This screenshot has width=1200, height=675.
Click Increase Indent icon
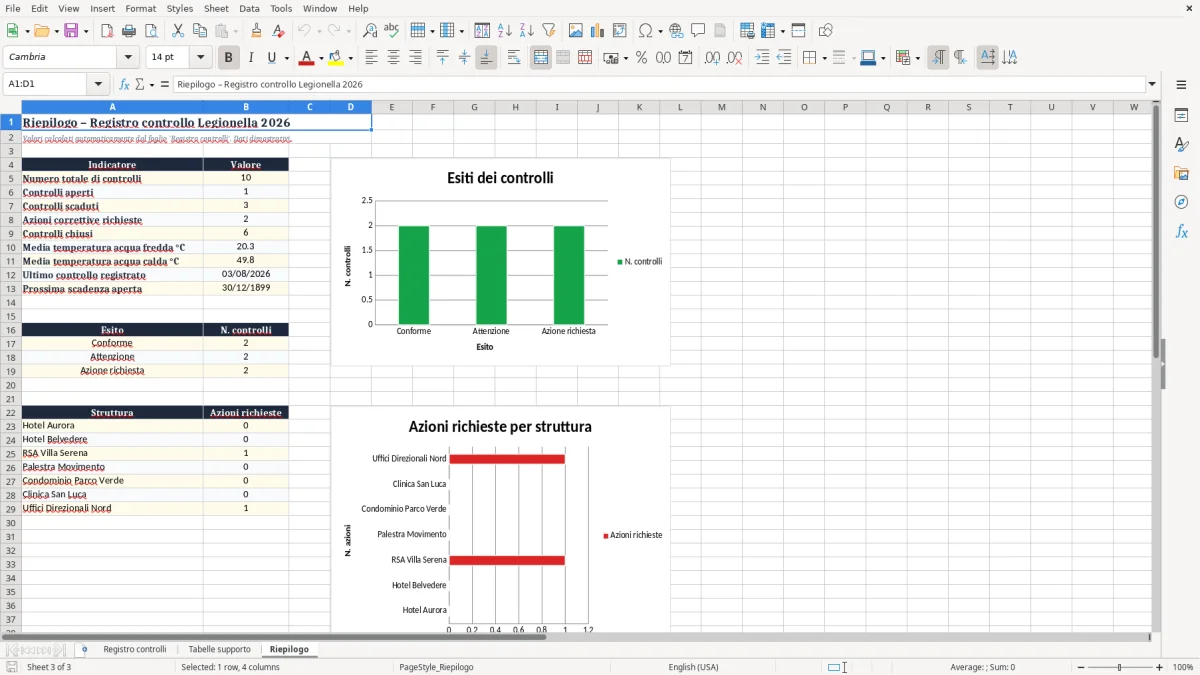coord(762,58)
